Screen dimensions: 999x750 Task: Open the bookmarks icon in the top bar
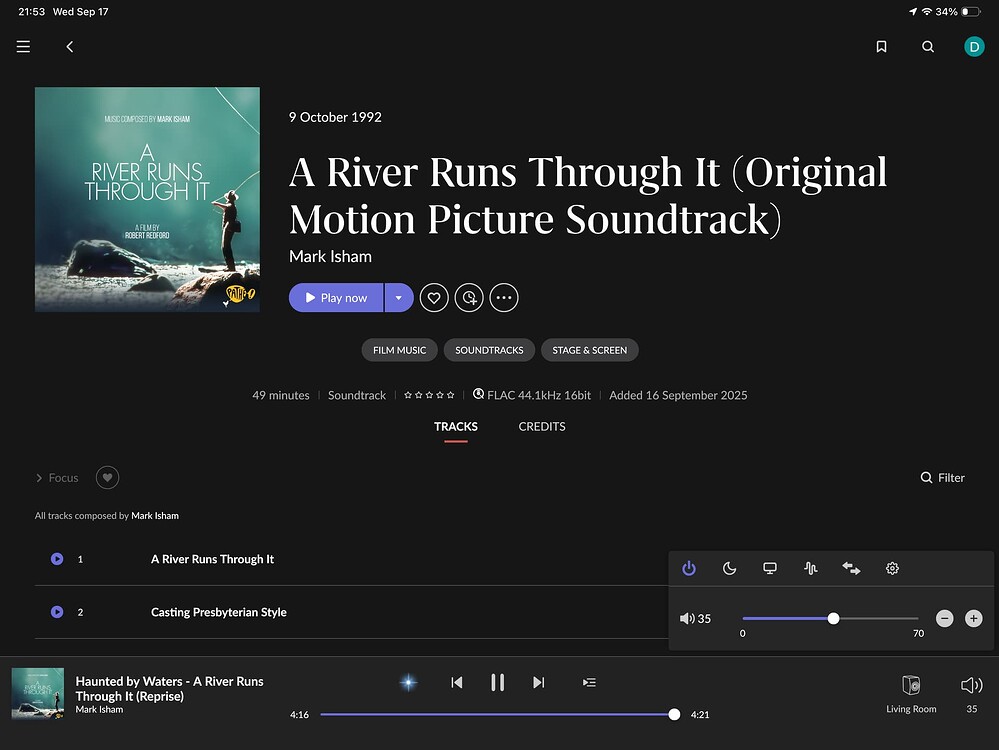tap(881, 47)
